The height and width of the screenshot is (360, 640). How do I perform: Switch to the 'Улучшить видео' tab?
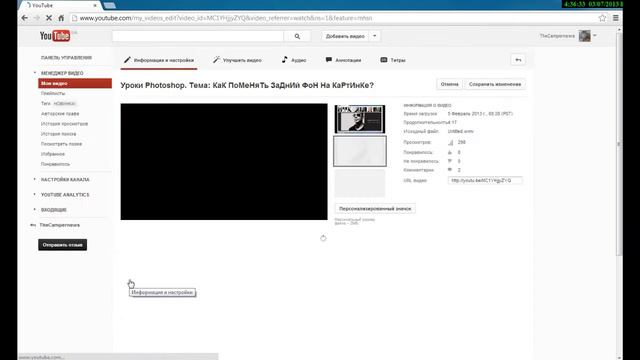237,60
